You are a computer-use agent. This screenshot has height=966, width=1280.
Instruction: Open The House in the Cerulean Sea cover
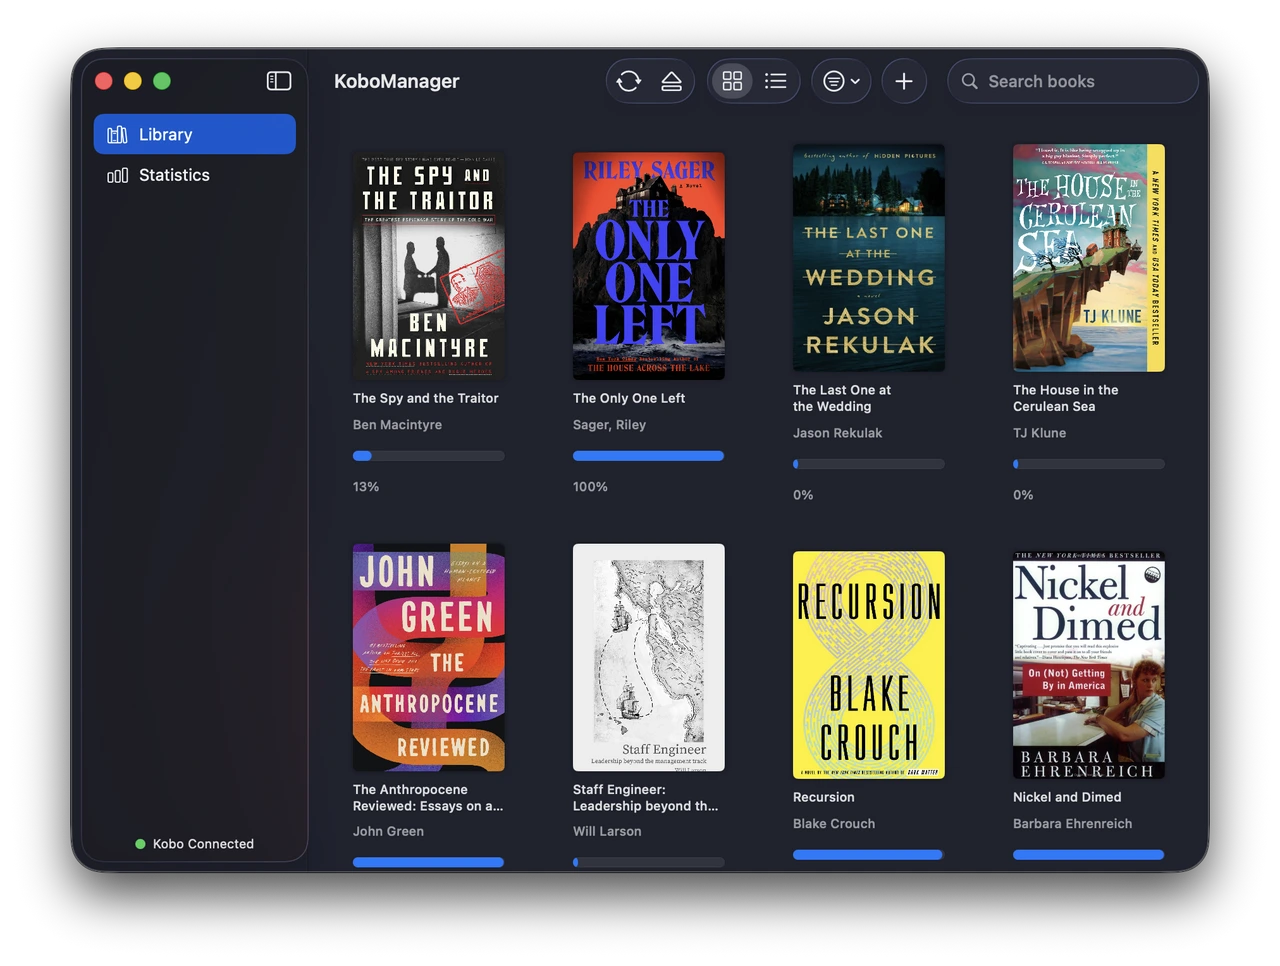tap(1089, 258)
